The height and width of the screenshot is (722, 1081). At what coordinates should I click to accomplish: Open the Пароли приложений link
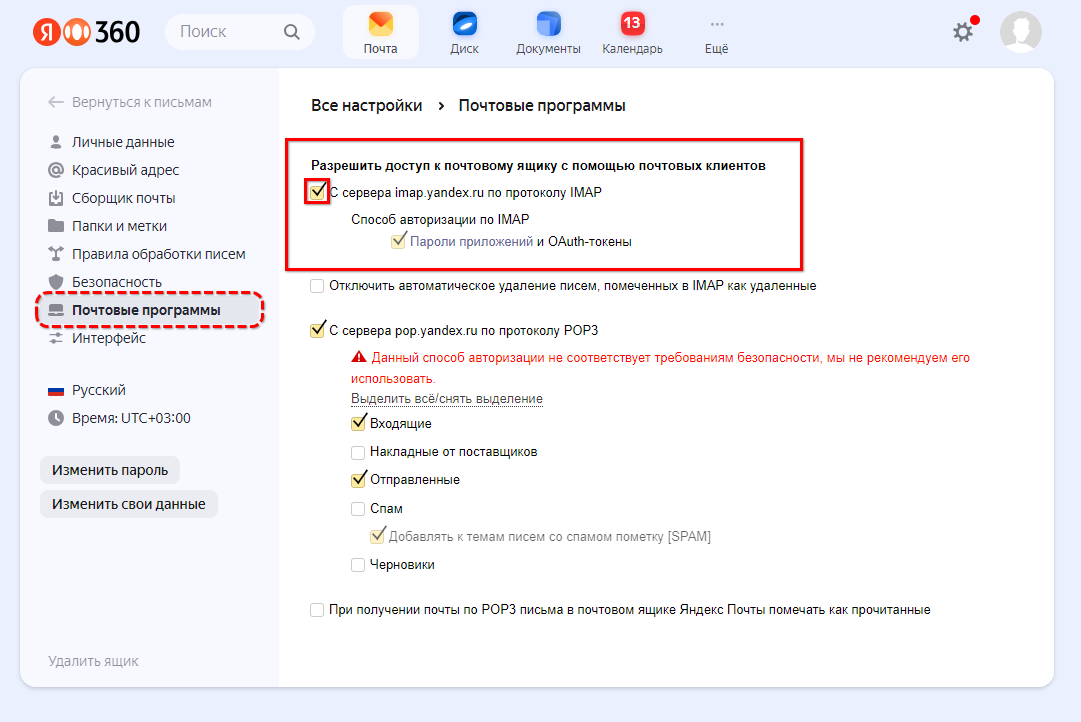coord(471,241)
